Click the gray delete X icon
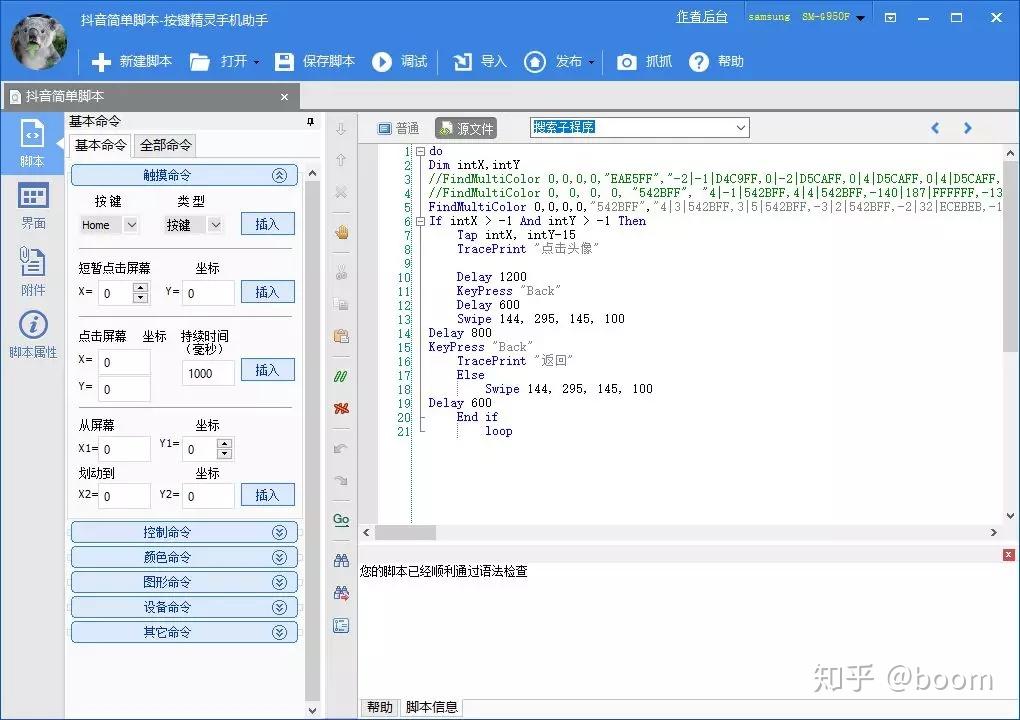This screenshot has height=720, width=1020. coord(341,193)
